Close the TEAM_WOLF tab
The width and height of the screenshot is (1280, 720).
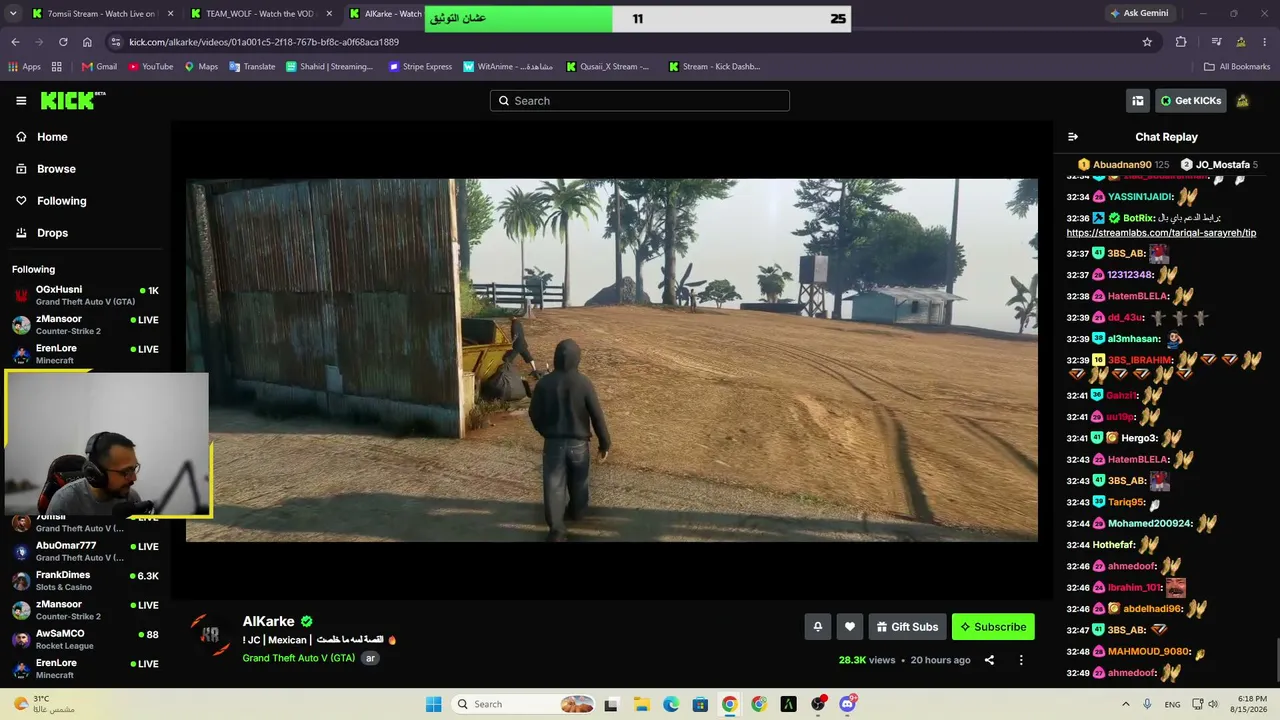click(329, 14)
